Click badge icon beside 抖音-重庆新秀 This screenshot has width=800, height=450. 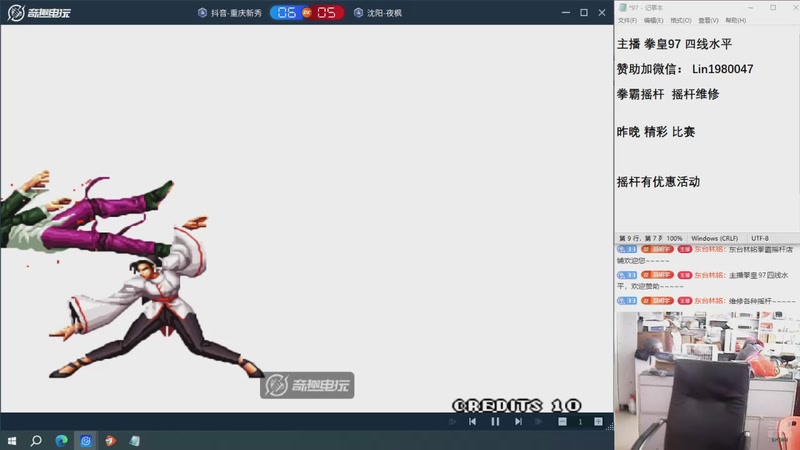pos(202,13)
